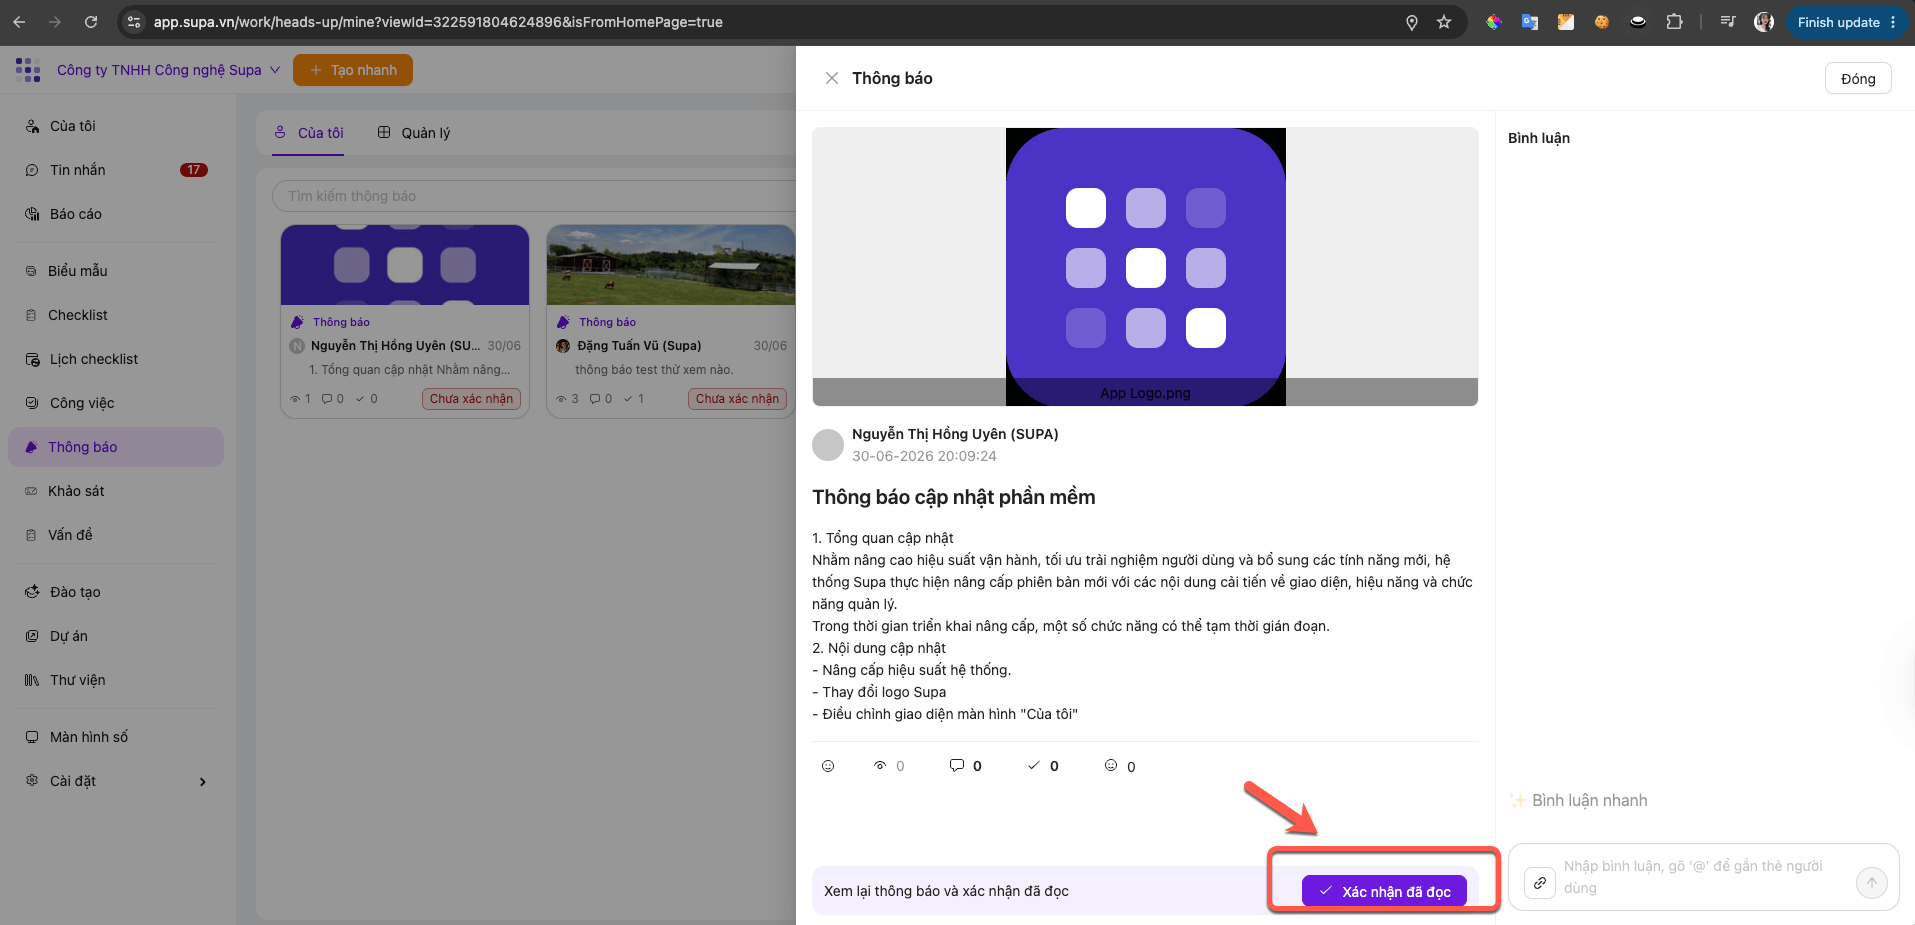This screenshot has height=925, width=1915.
Task: Click the Đóng button
Action: [1858, 79]
